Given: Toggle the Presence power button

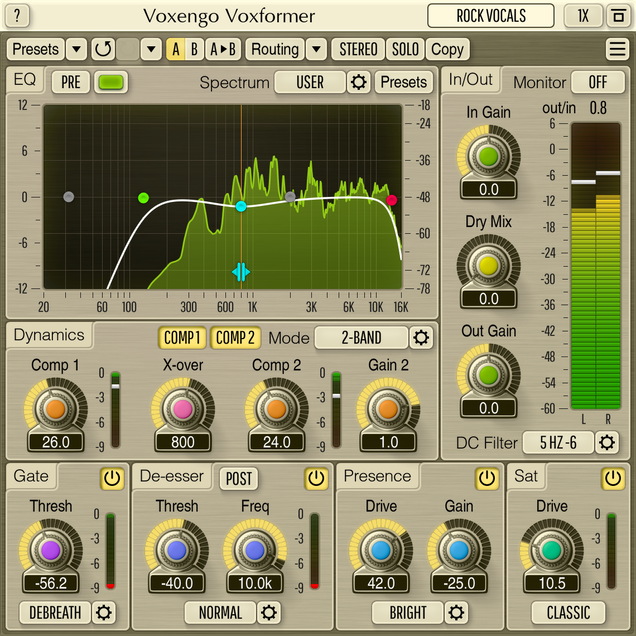Looking at the screenshot, I should coord(487,479).
